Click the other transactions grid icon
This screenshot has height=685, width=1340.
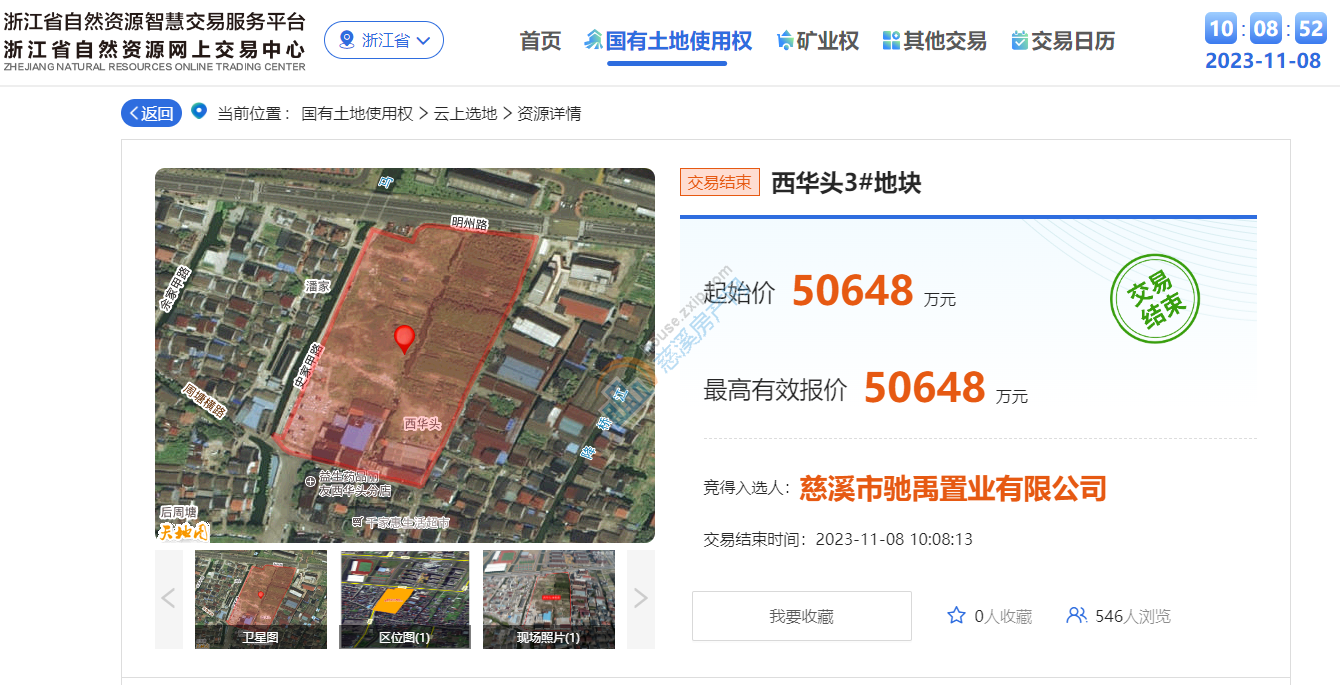coord(891,41)
